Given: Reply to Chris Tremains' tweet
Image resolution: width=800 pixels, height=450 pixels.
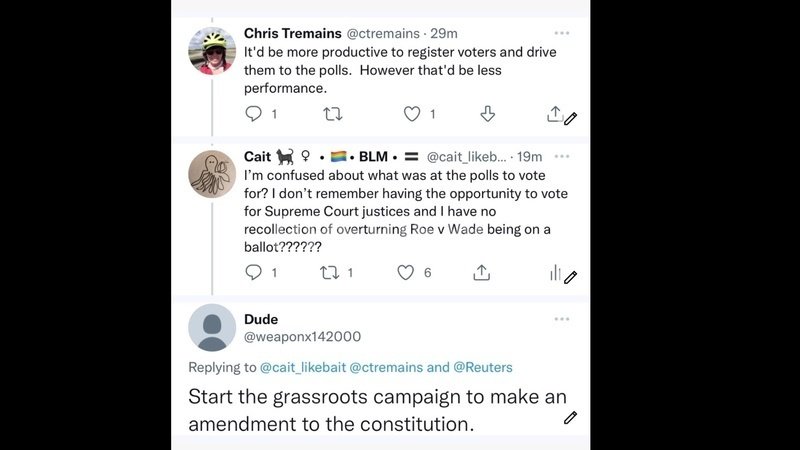Looking at the screenshot, I should (254, 114).
